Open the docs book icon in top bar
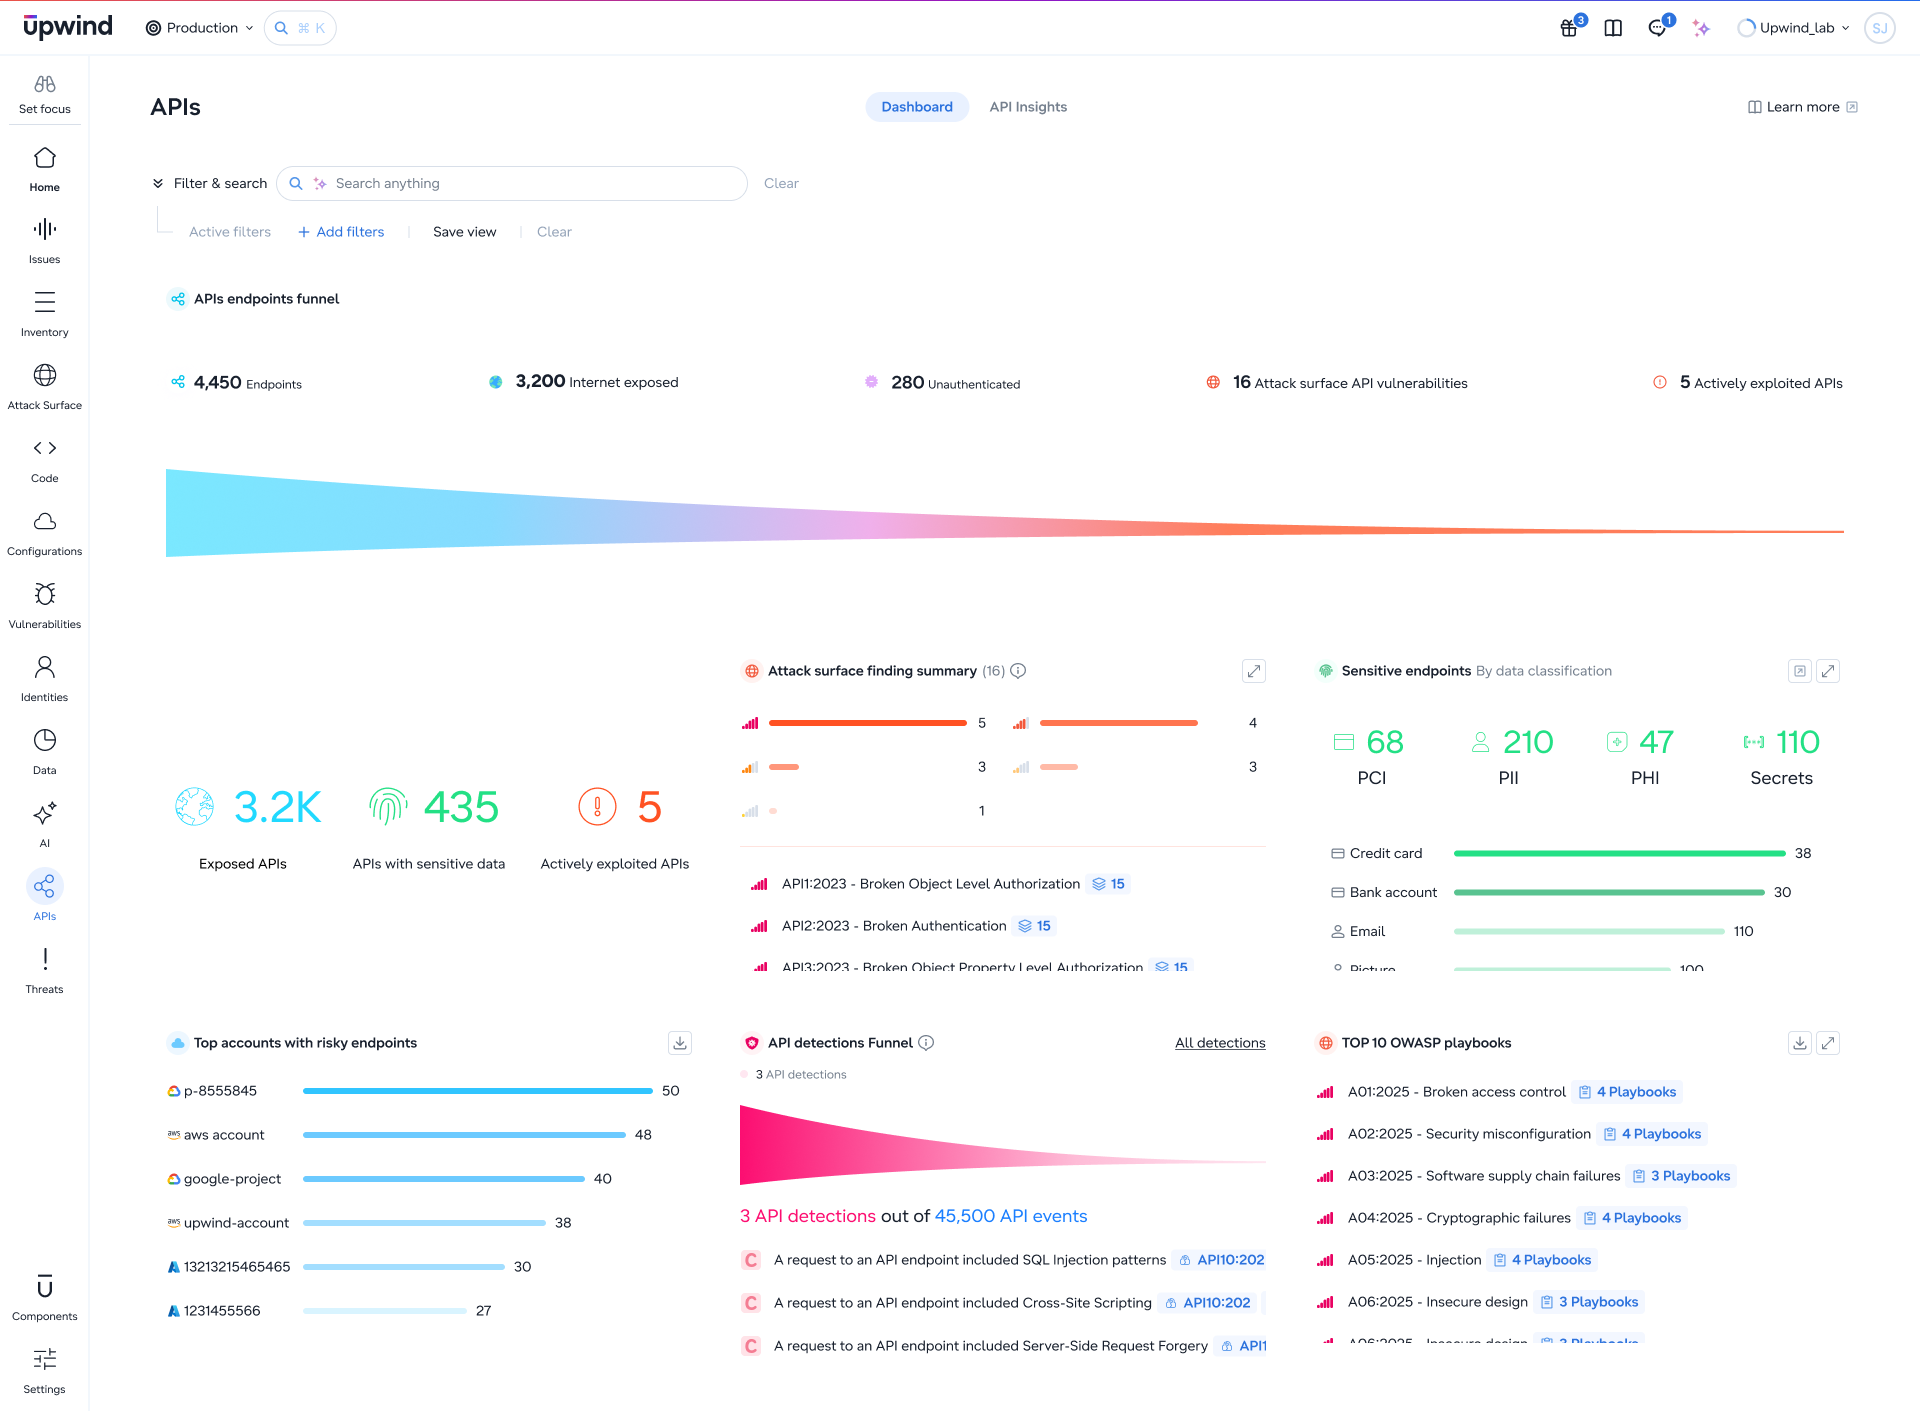Screen dimensions: 1920x1411 click(x=1613, y=28)
